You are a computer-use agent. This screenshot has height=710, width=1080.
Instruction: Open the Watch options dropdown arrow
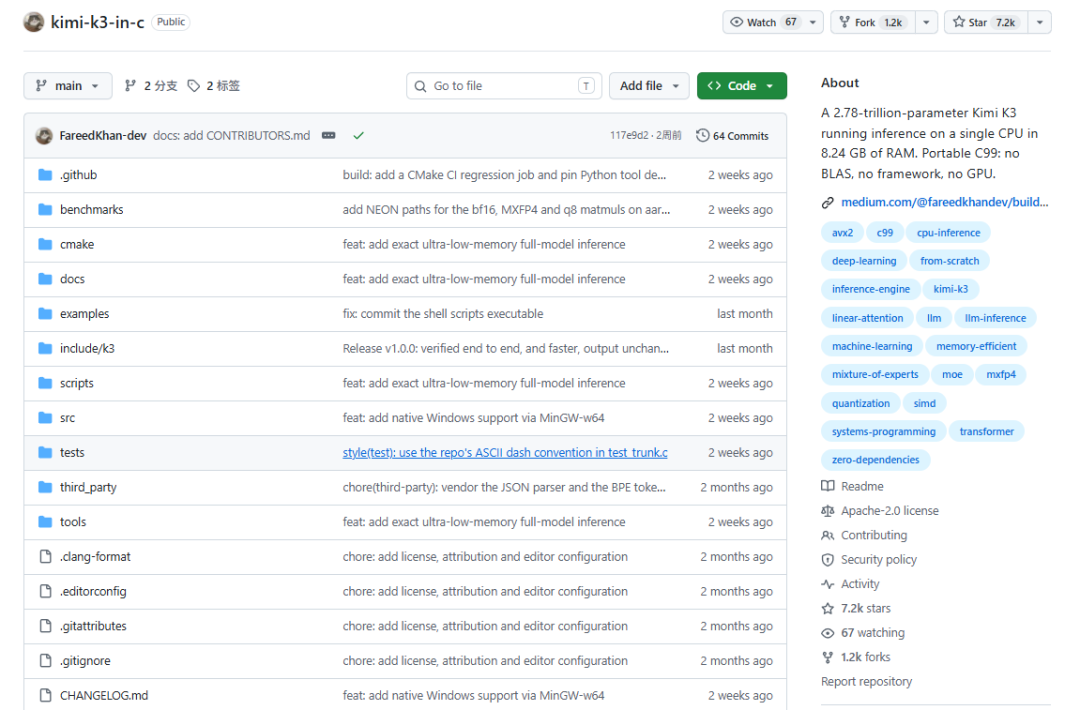click(813, 22)
